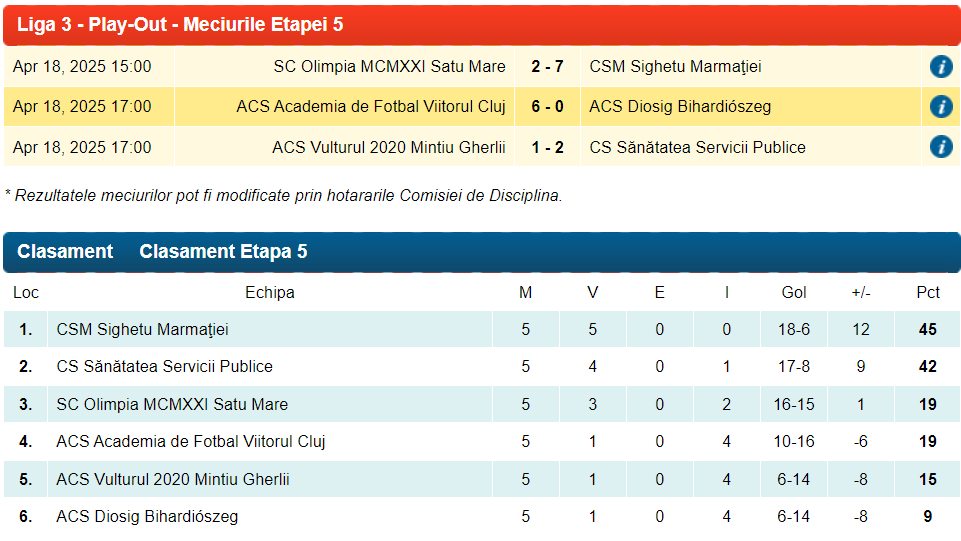Click the 6 - 0 match score

click(x=547, y=107)
